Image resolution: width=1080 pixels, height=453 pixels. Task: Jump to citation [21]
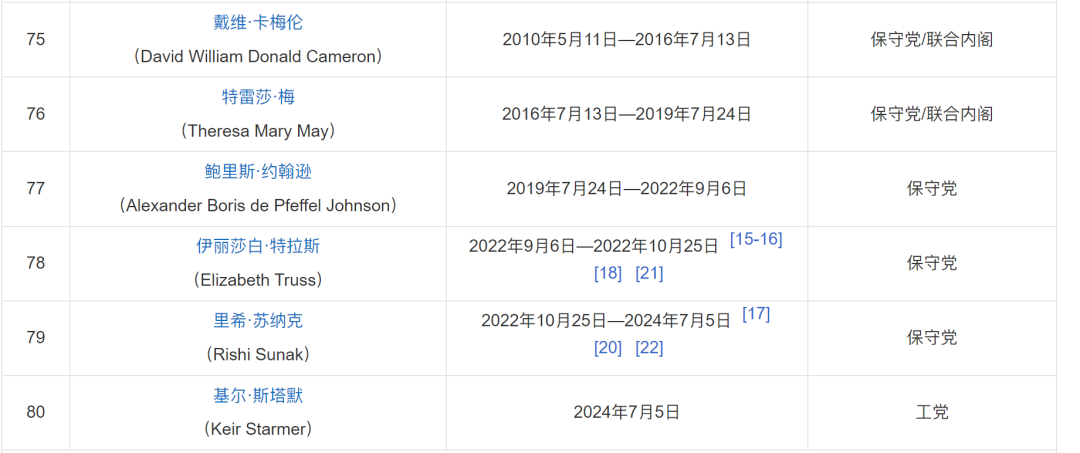(x=649, y=273)
